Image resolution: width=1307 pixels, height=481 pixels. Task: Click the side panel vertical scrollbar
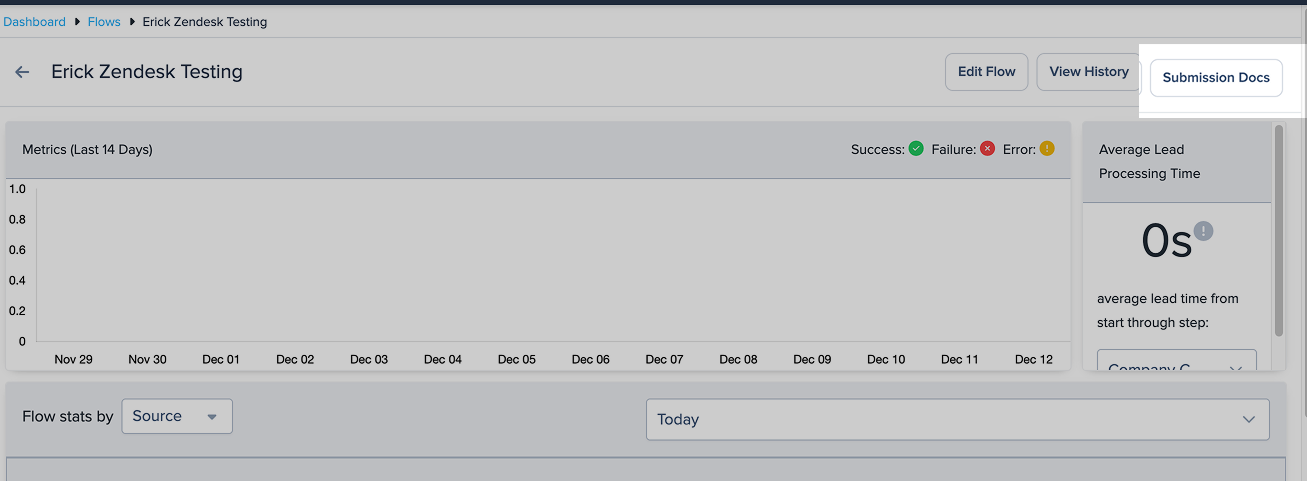[1278, 230]
